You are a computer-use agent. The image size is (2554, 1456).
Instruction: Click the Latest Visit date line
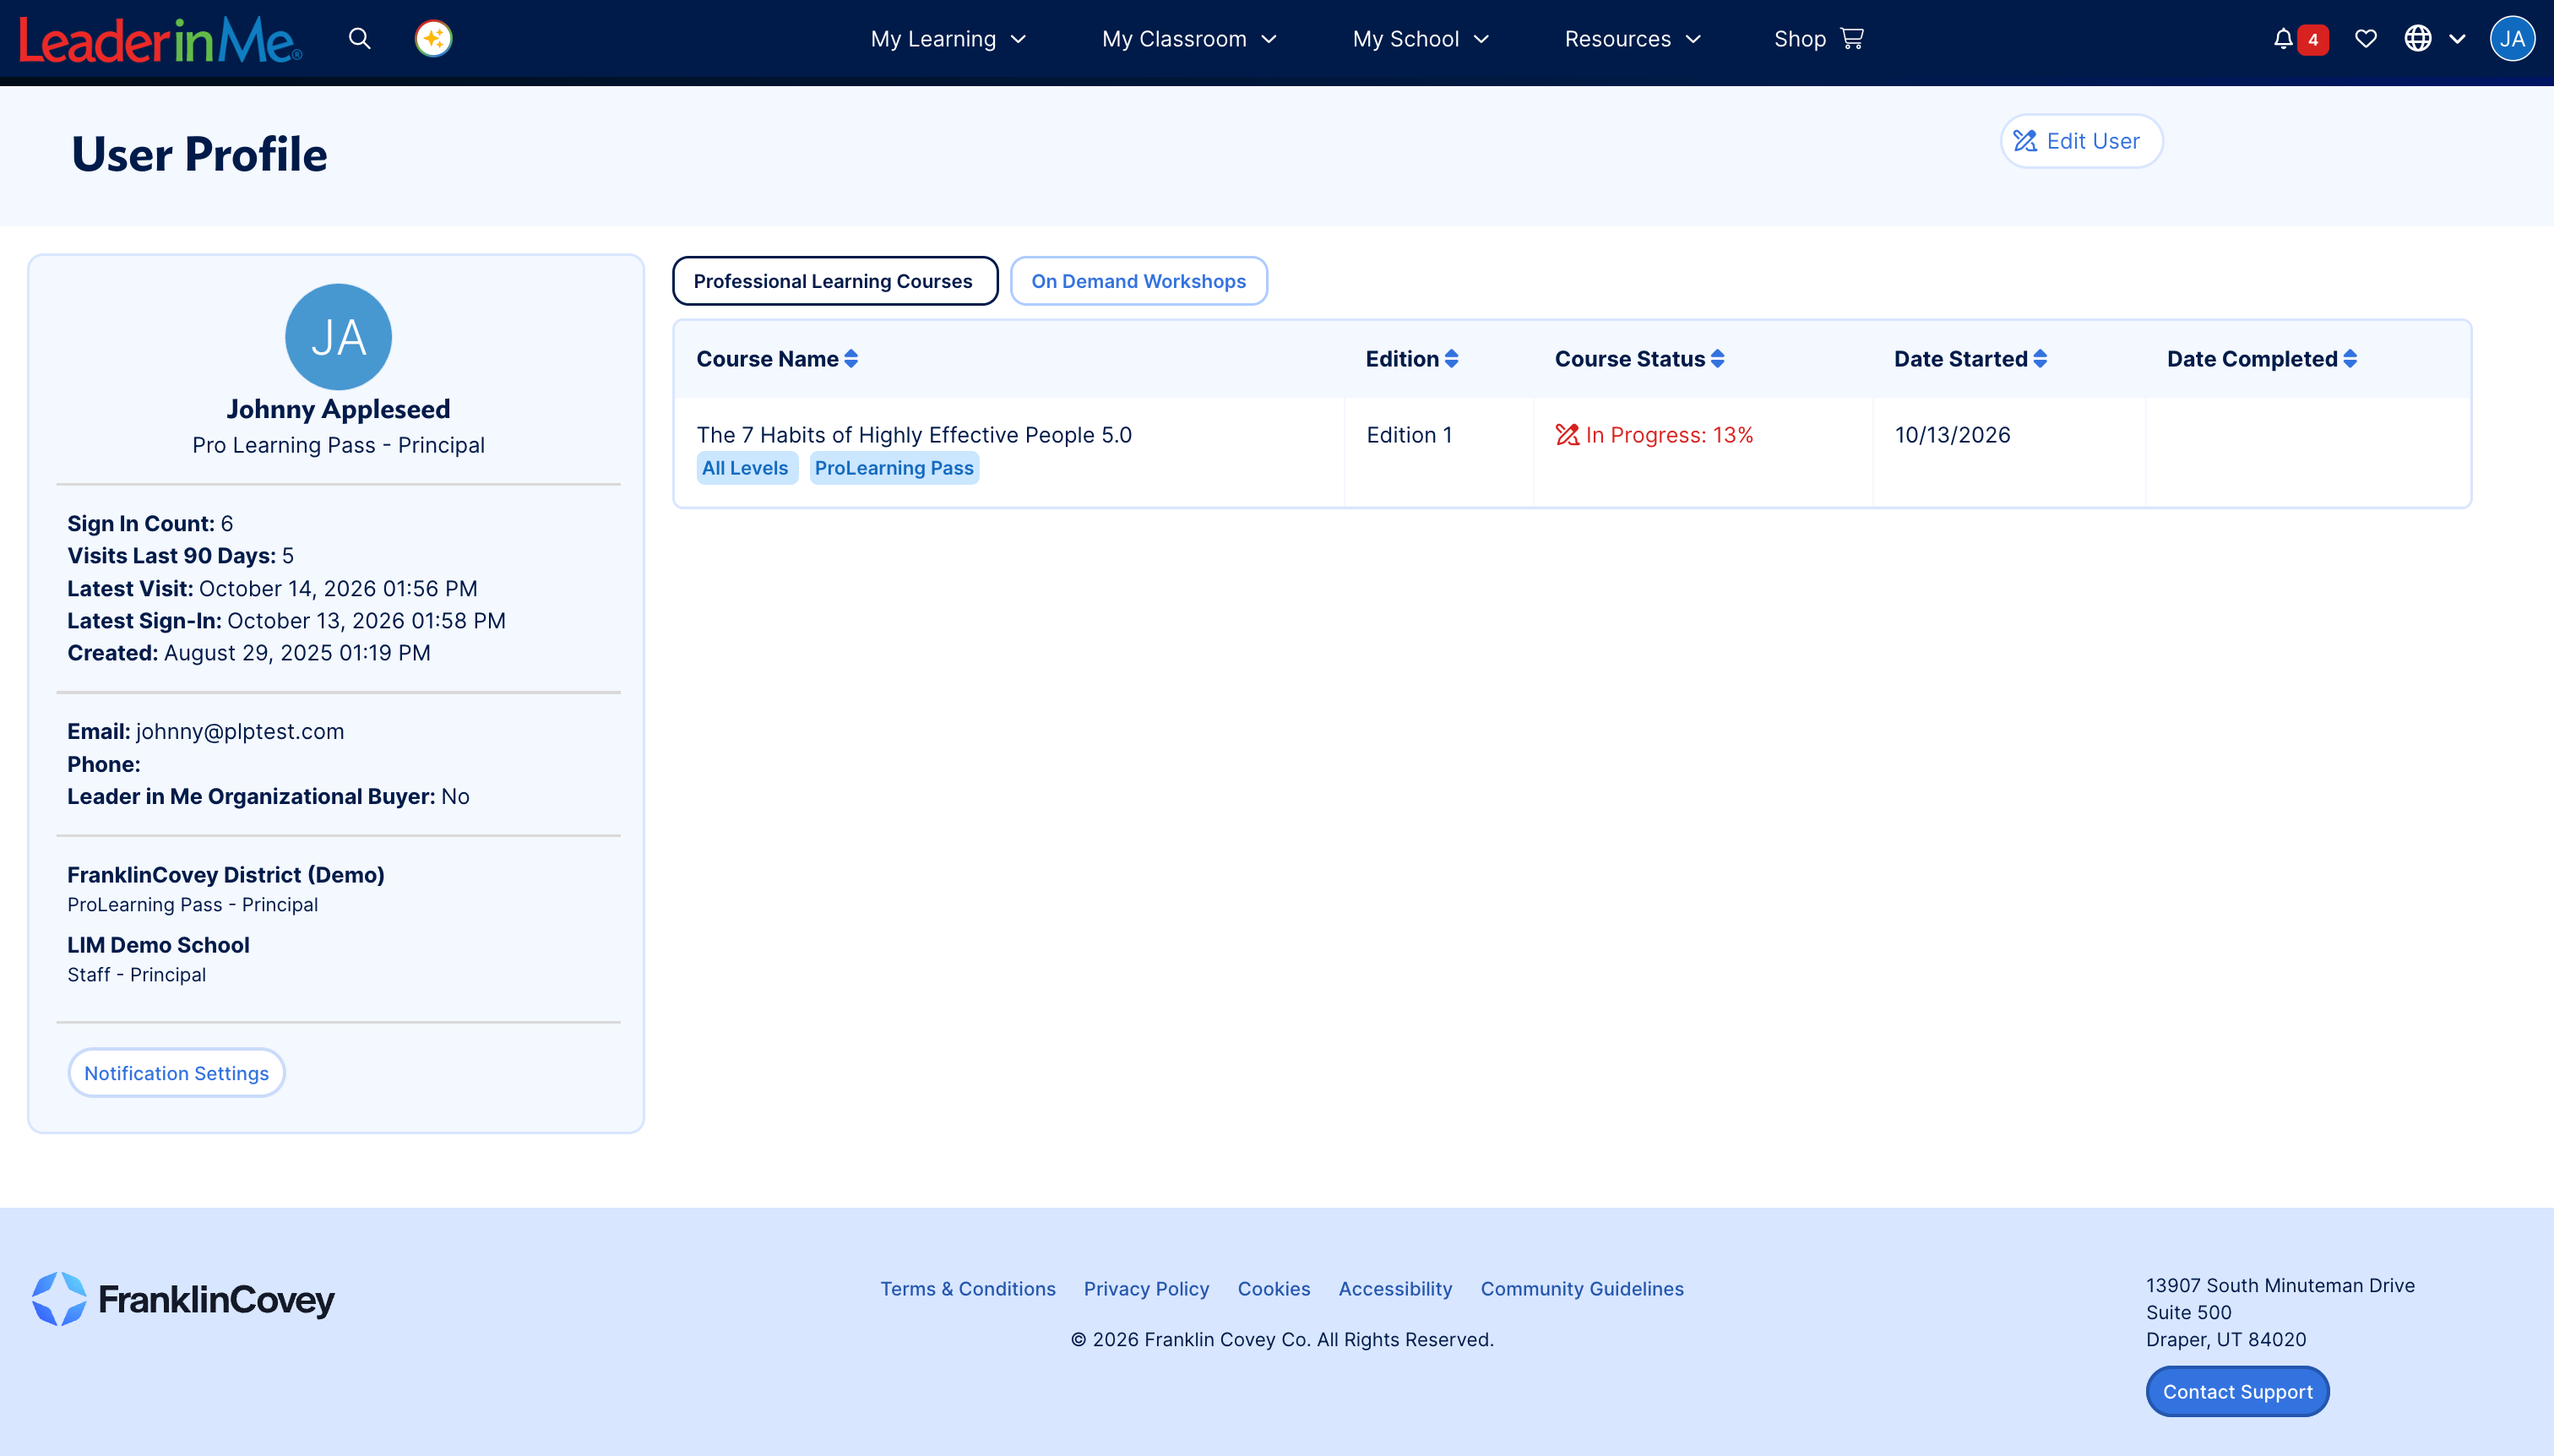click(272, 589)
